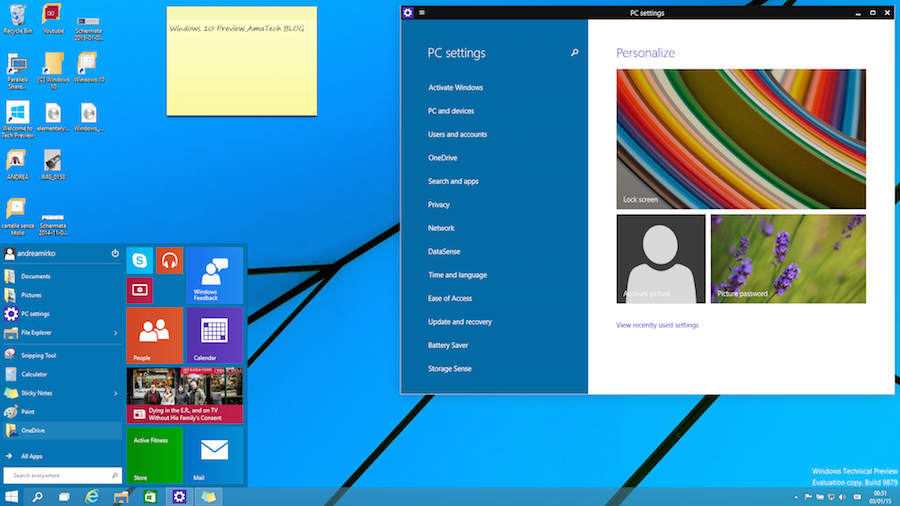Open OneDrive from Start menu list
Screen dimensions: 900x506
click(x=62, y=430)
